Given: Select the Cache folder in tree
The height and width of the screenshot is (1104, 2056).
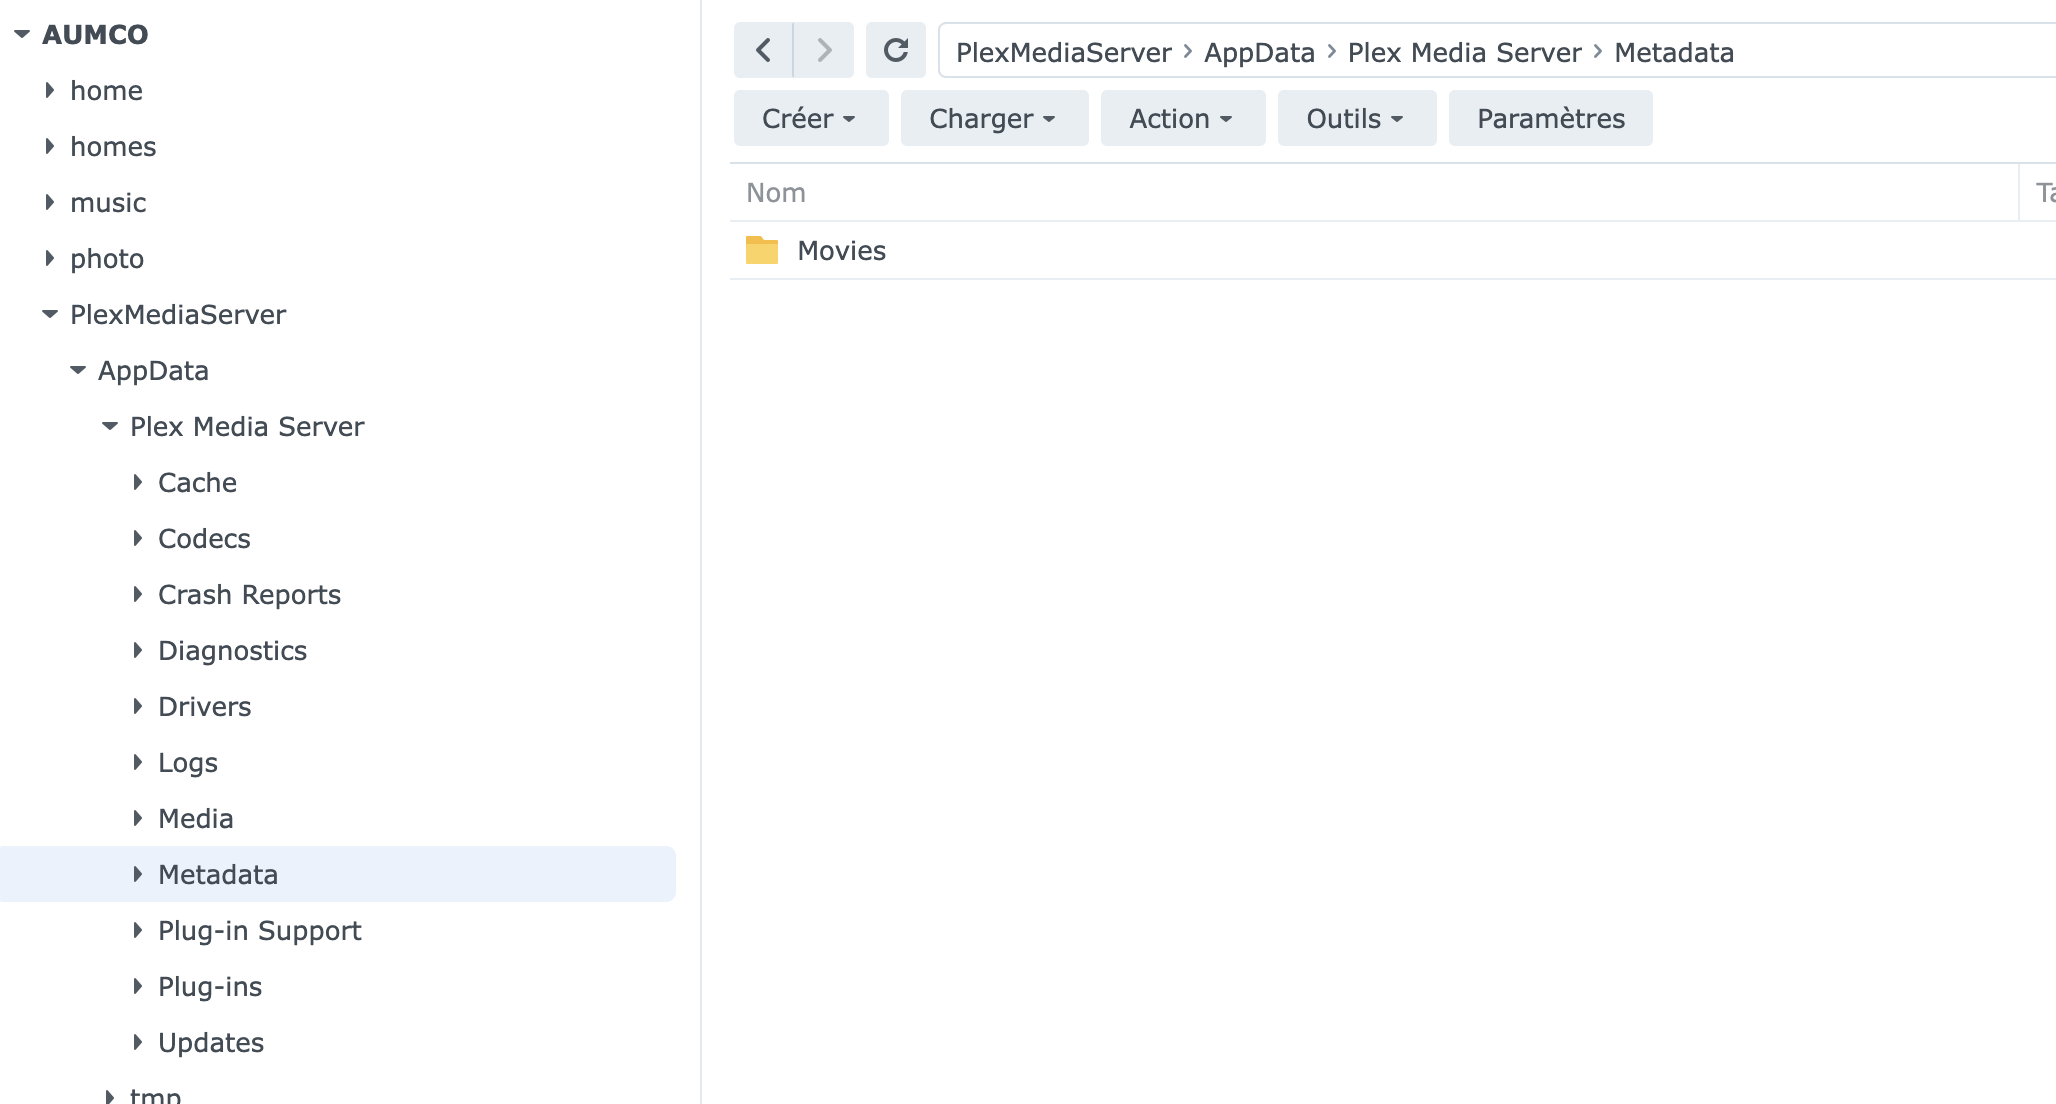Looking at the screenshot, I should pyautogui.click(x=197, y=482).
